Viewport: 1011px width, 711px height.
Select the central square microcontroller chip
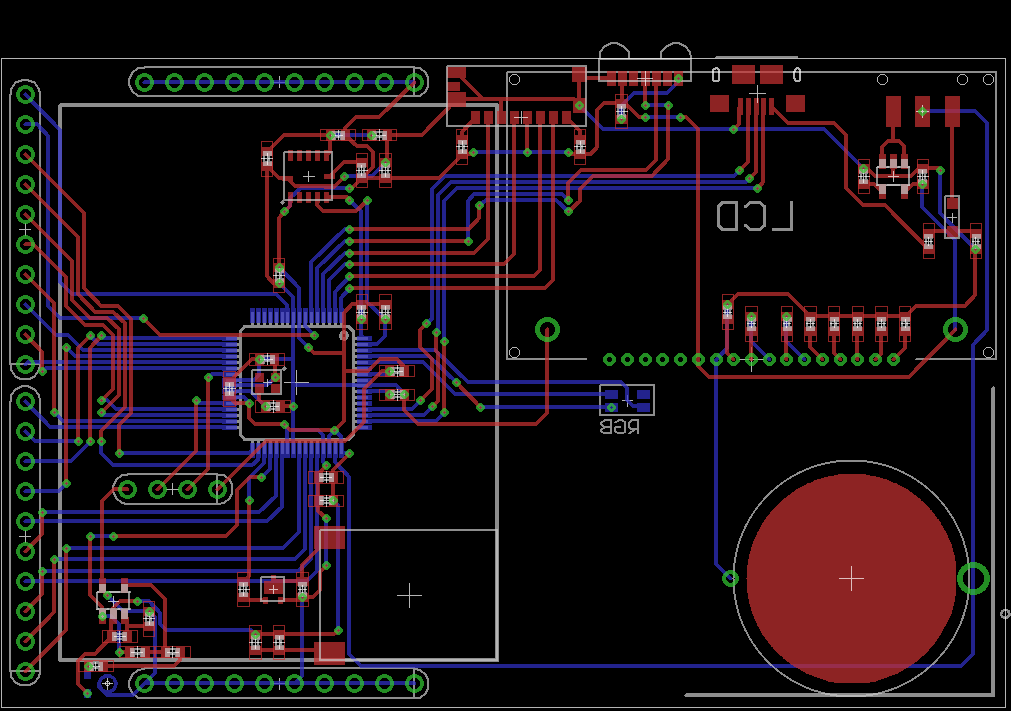297,383
